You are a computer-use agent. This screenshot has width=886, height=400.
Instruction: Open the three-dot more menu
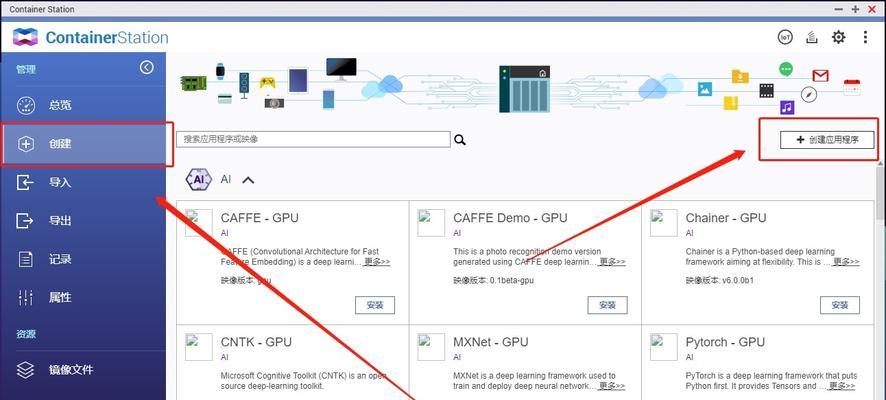pyautogui.click(x=865, y=38)
